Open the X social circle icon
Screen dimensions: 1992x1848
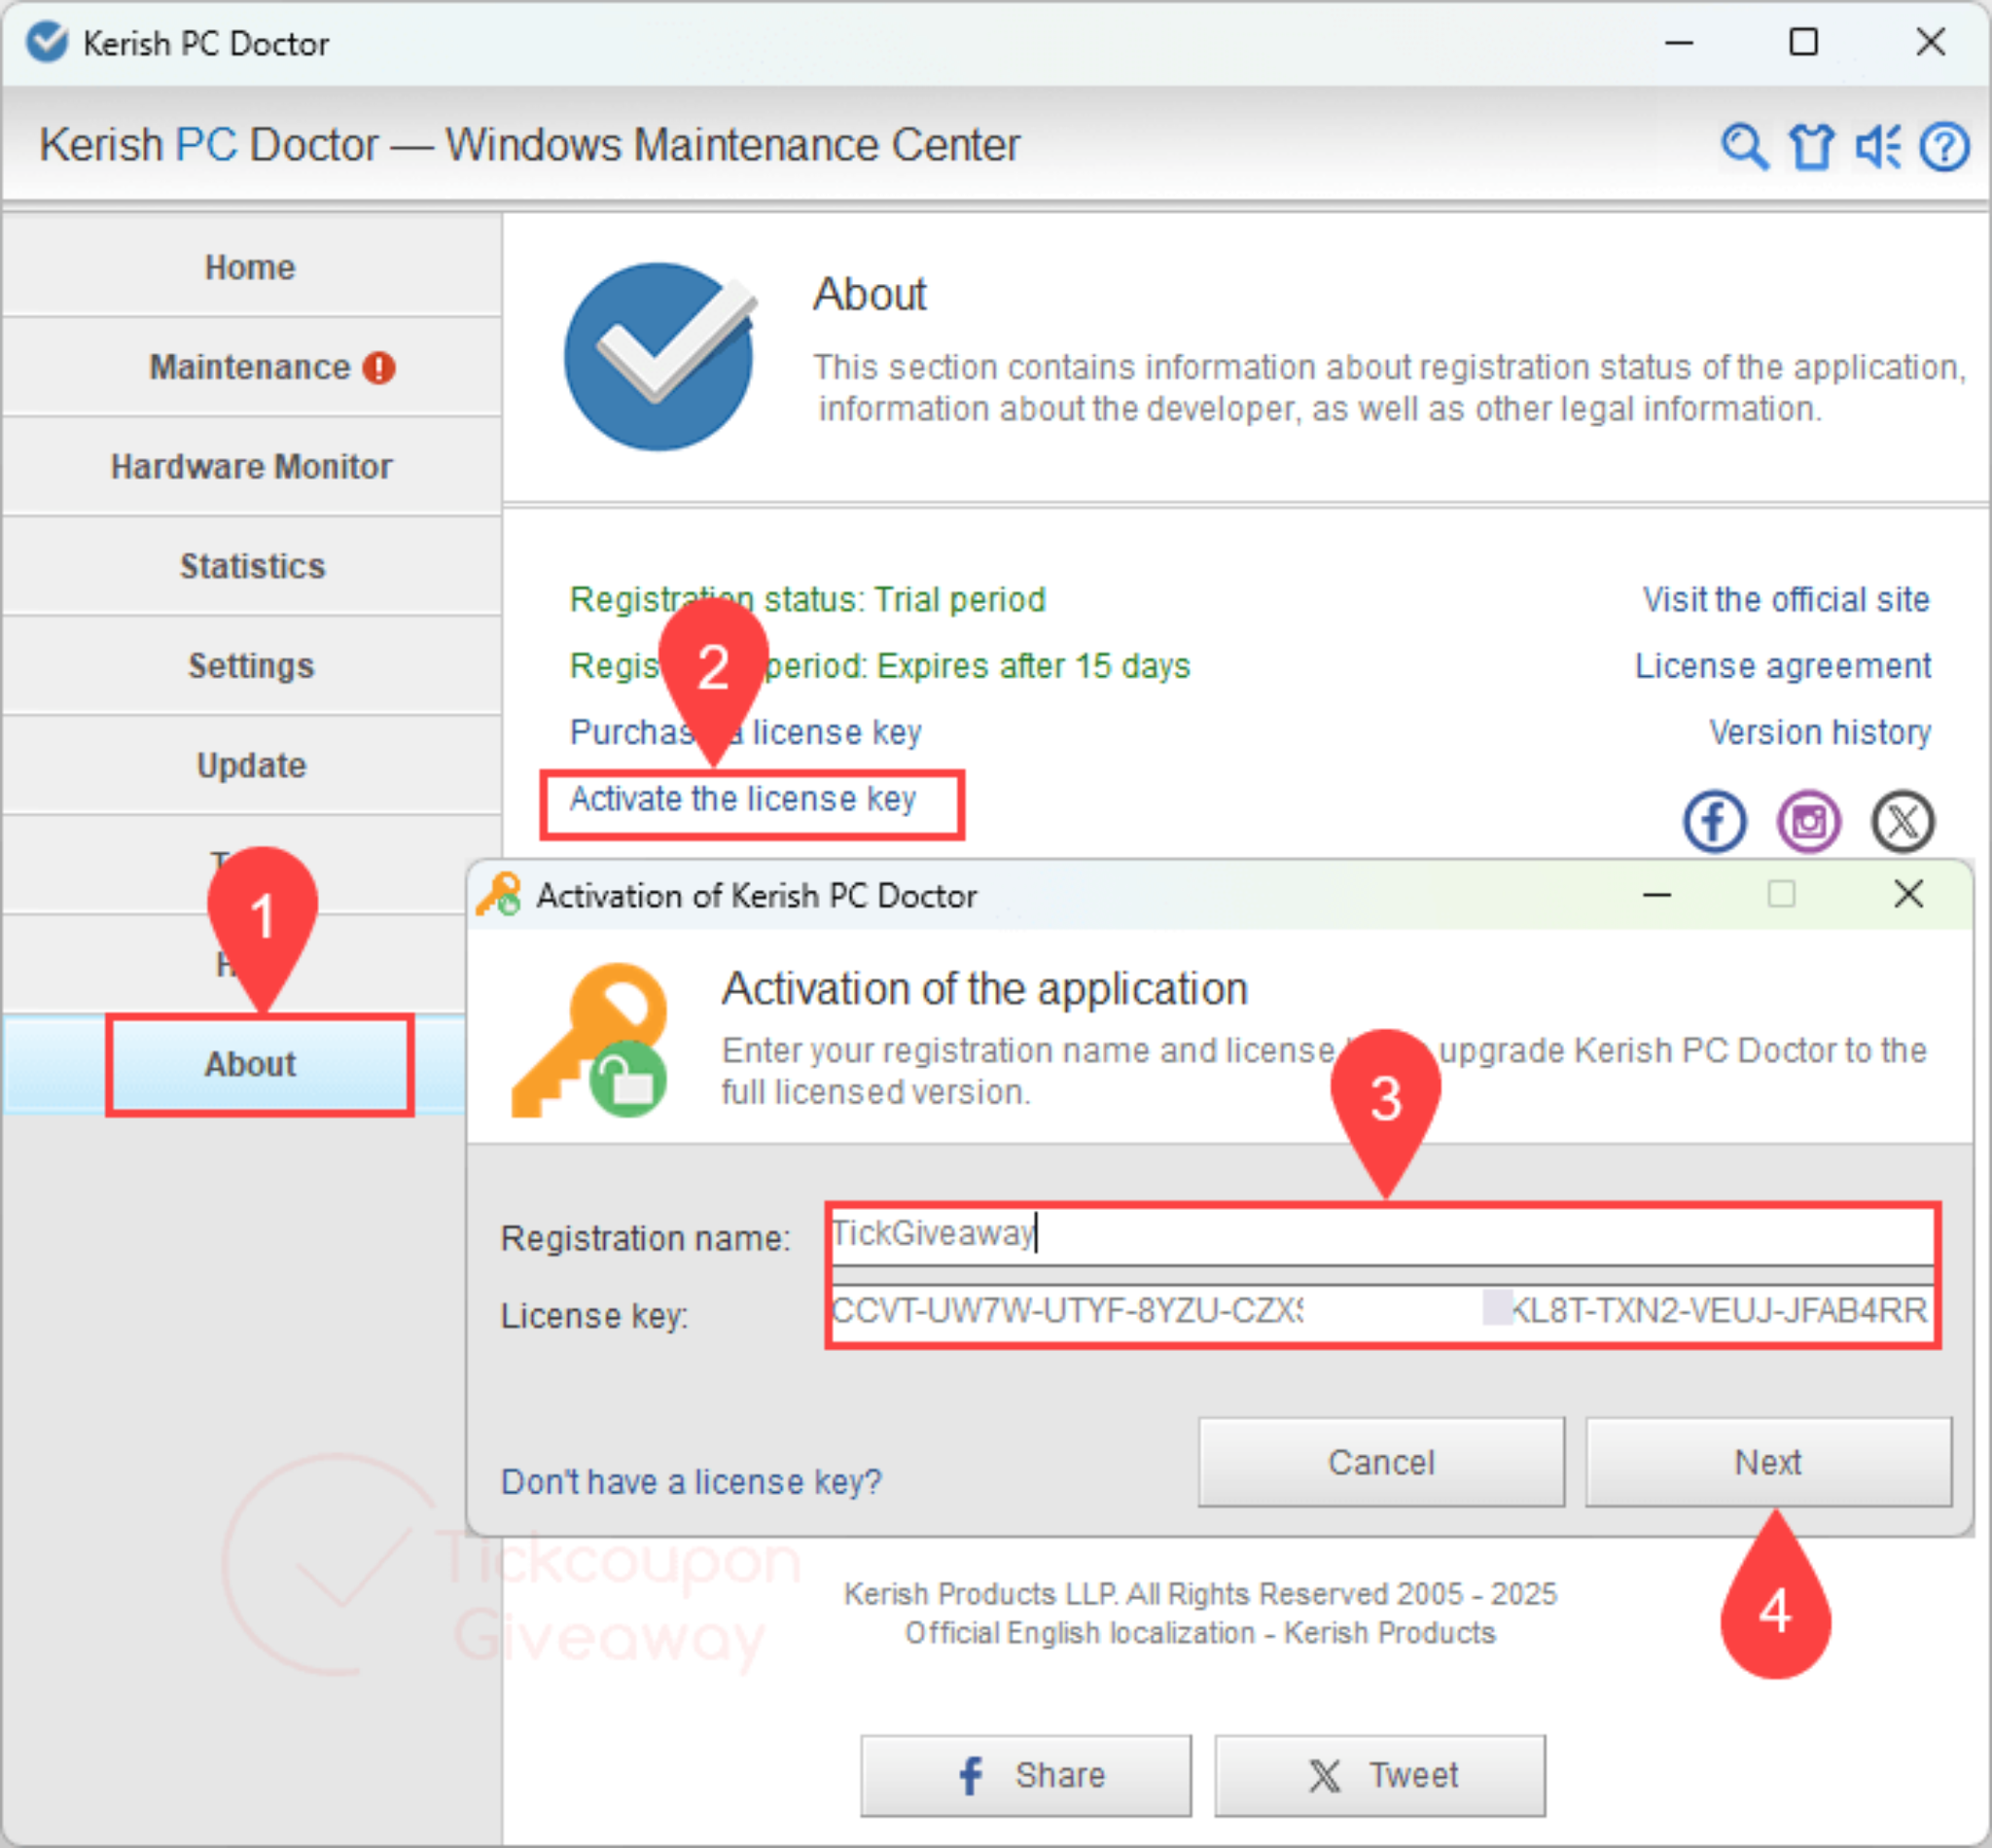click(1902, 822)
